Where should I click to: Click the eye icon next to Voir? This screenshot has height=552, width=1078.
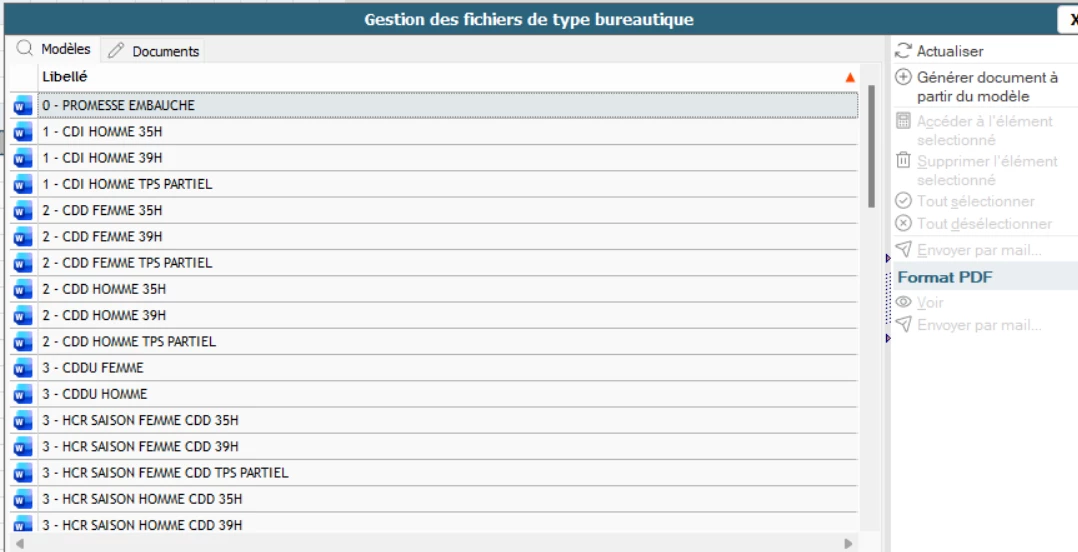[x=903, y=302]
